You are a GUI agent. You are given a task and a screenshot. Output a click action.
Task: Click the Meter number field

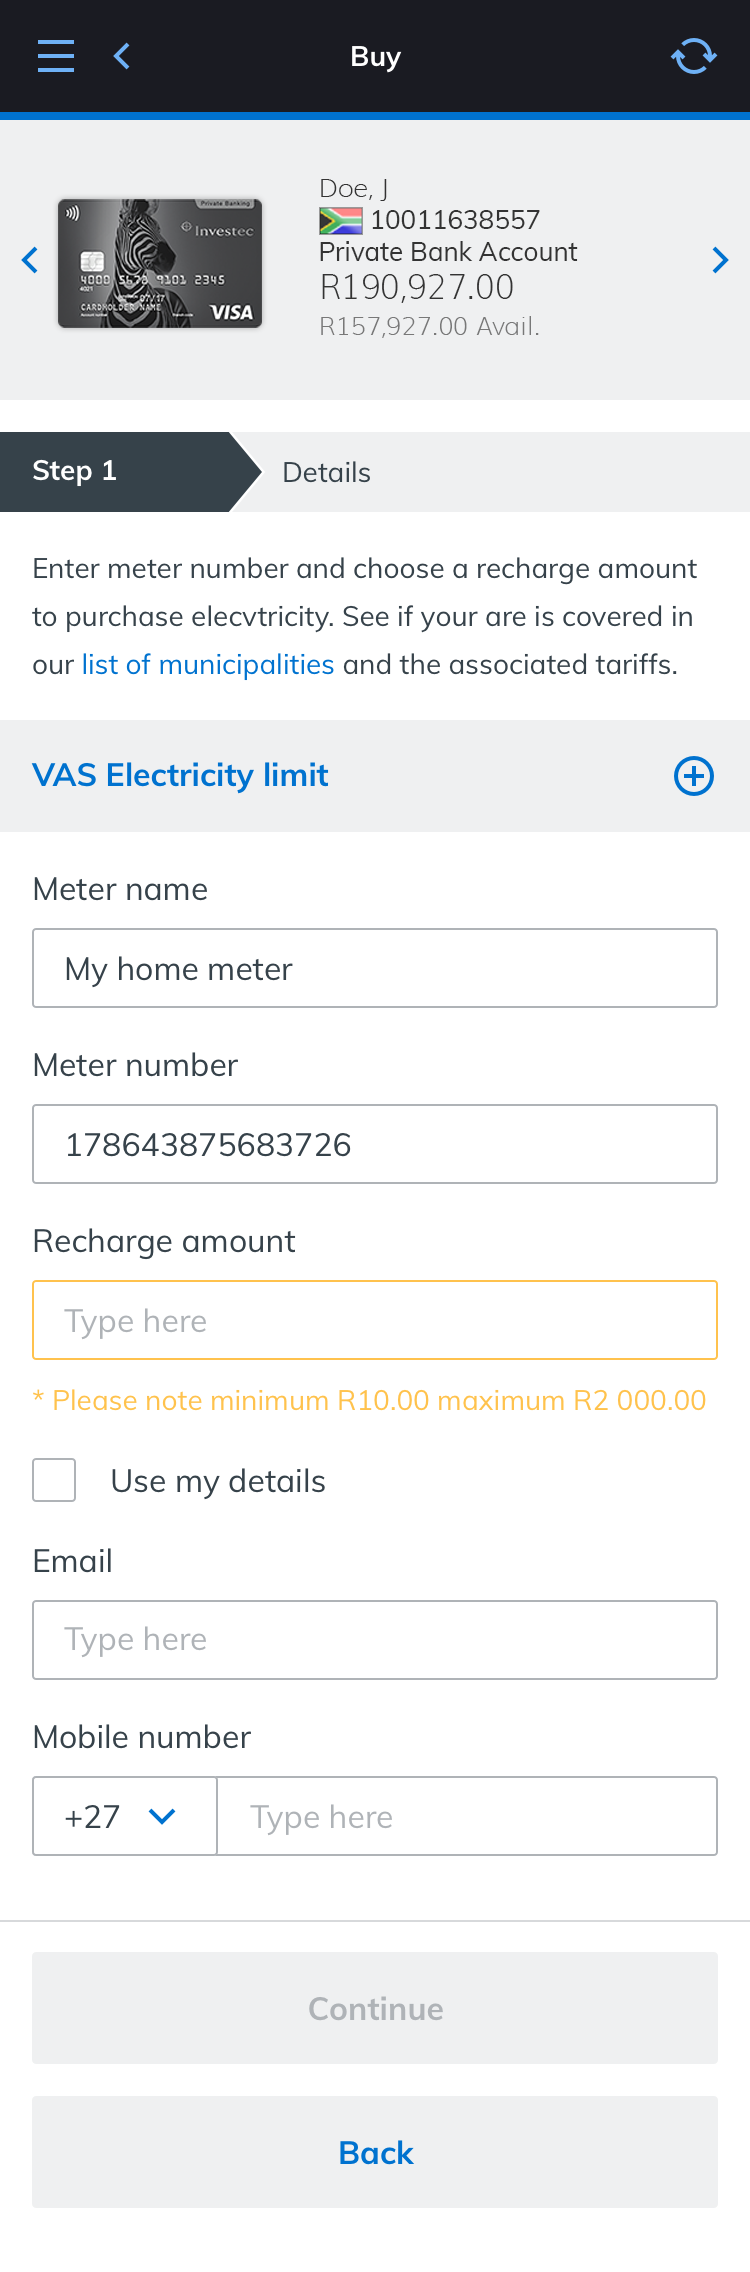pyautogui.click(x=375, y=1144)
